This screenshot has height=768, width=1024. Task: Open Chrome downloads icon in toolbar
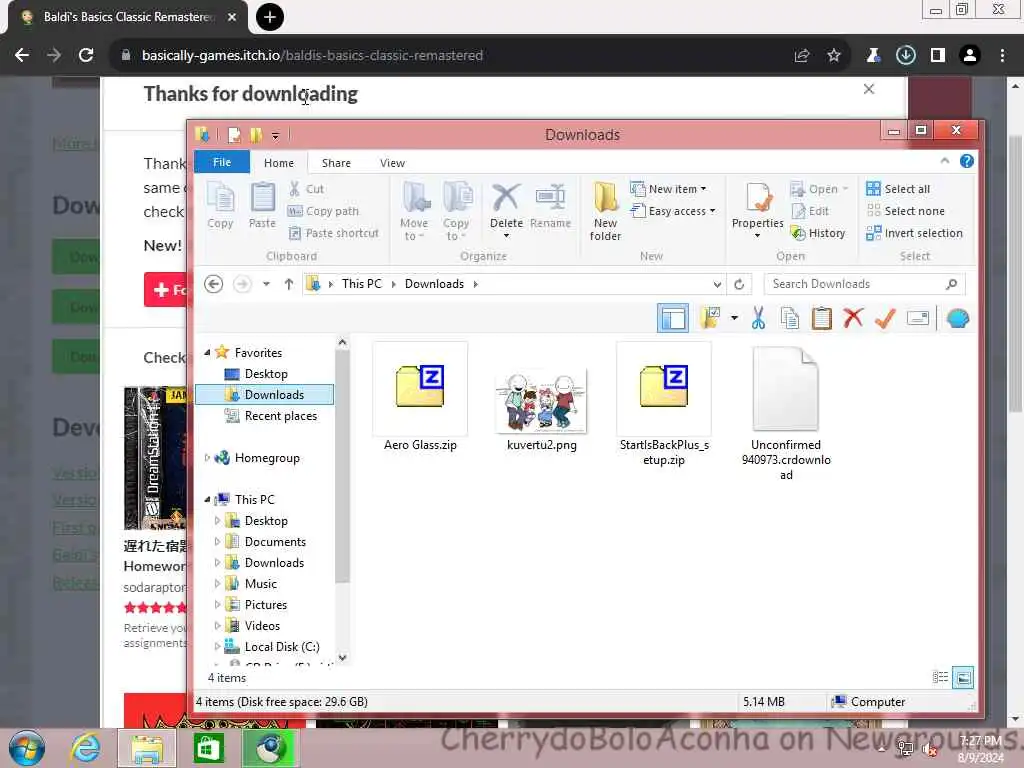coord(905,56)
